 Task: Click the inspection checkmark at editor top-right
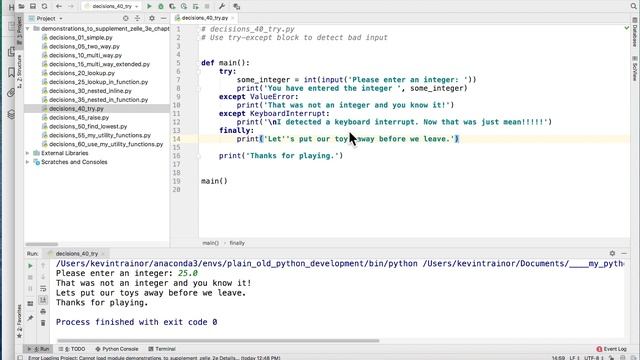627,29
